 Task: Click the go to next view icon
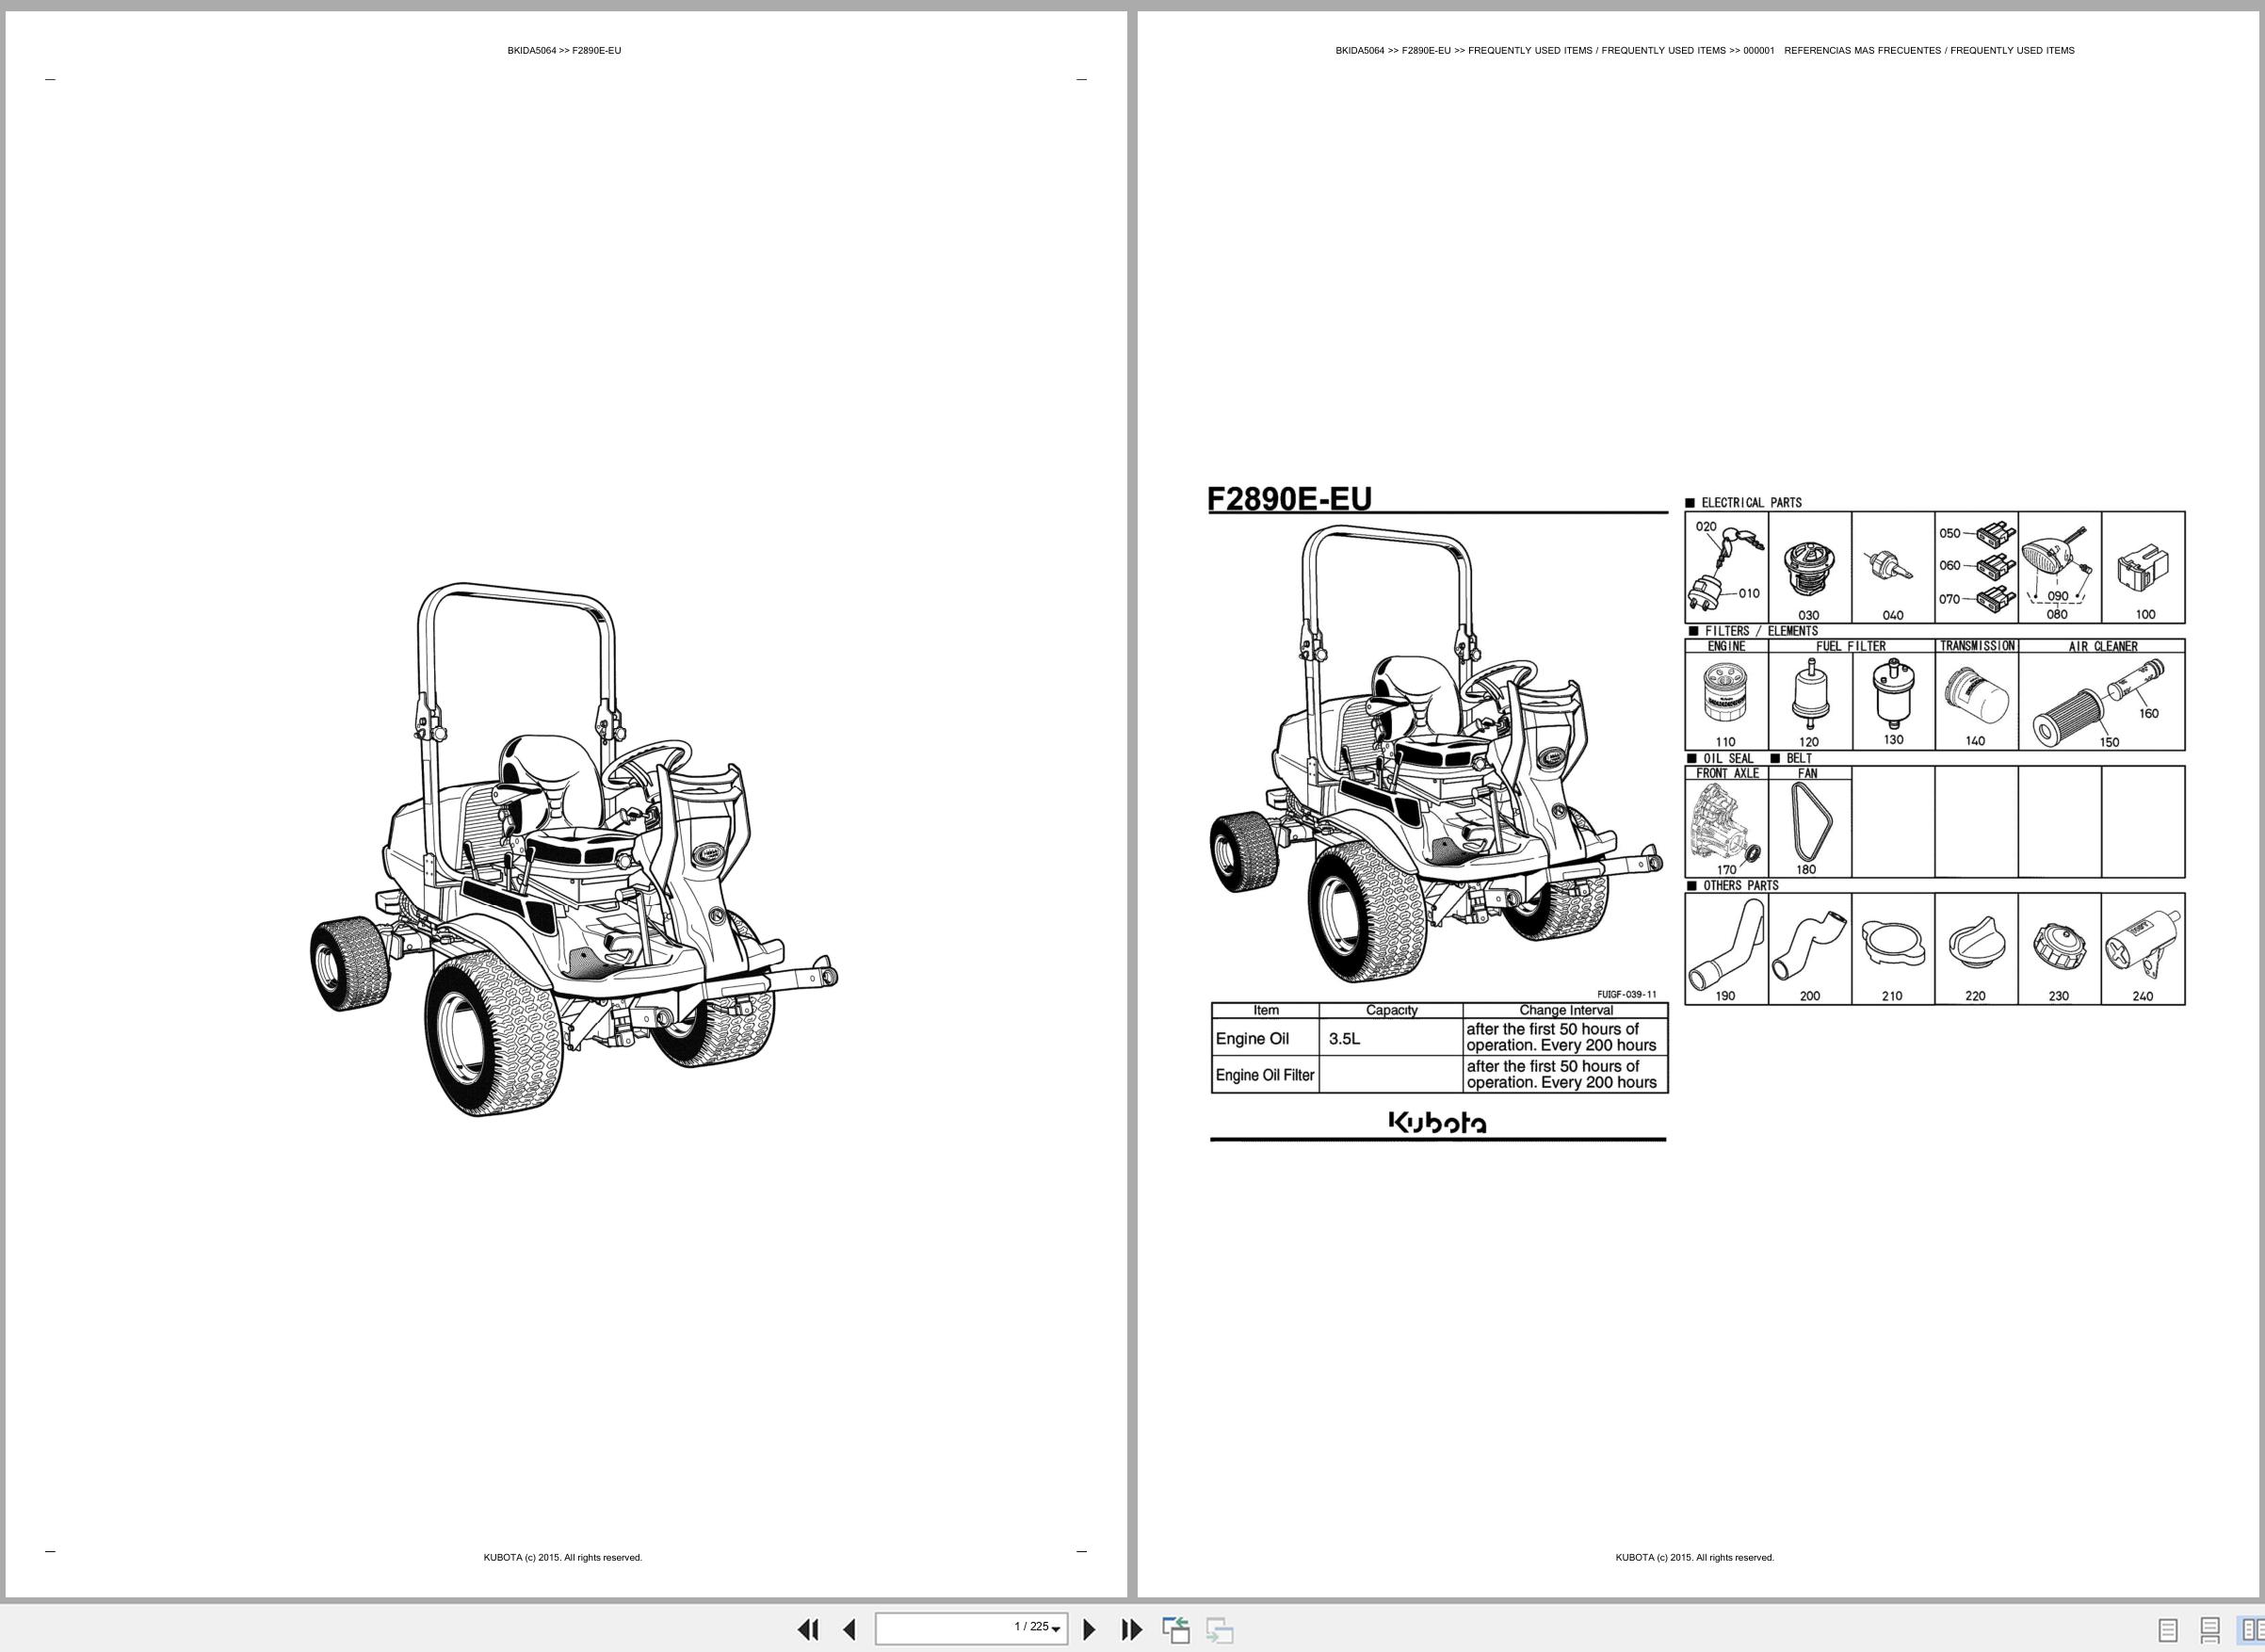pos(1219,1629)
